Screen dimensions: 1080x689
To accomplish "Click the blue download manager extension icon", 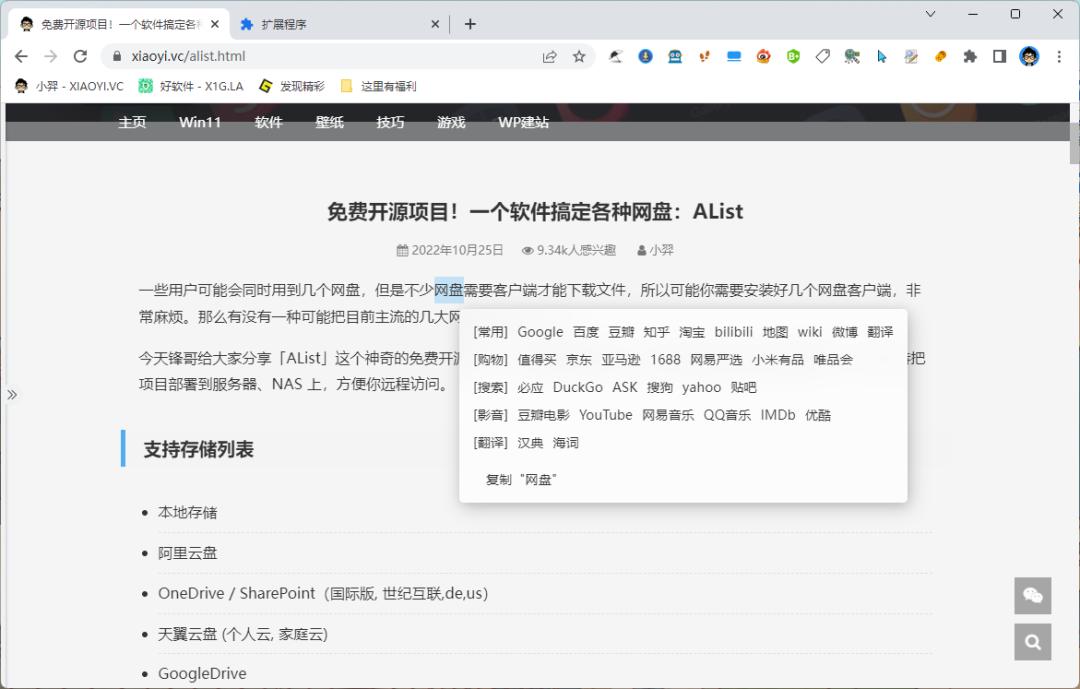I will pyautogui.click(x=645, y=57).
